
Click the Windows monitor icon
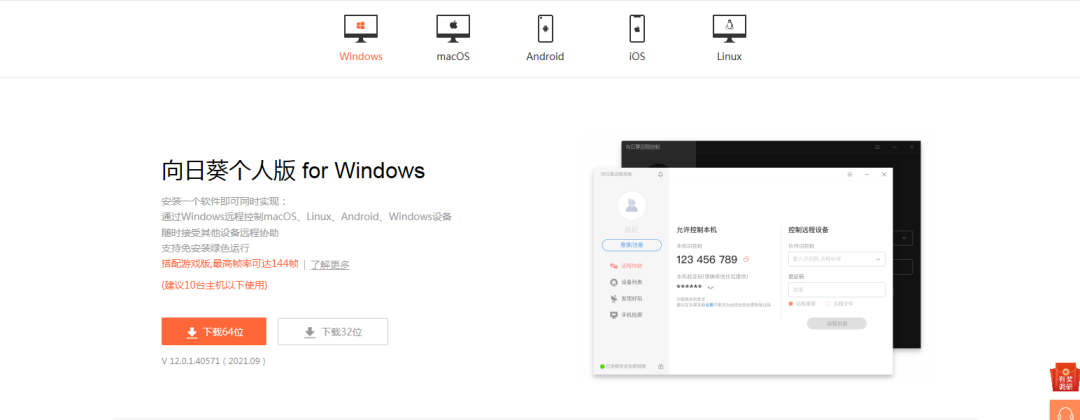coord(360,29)
